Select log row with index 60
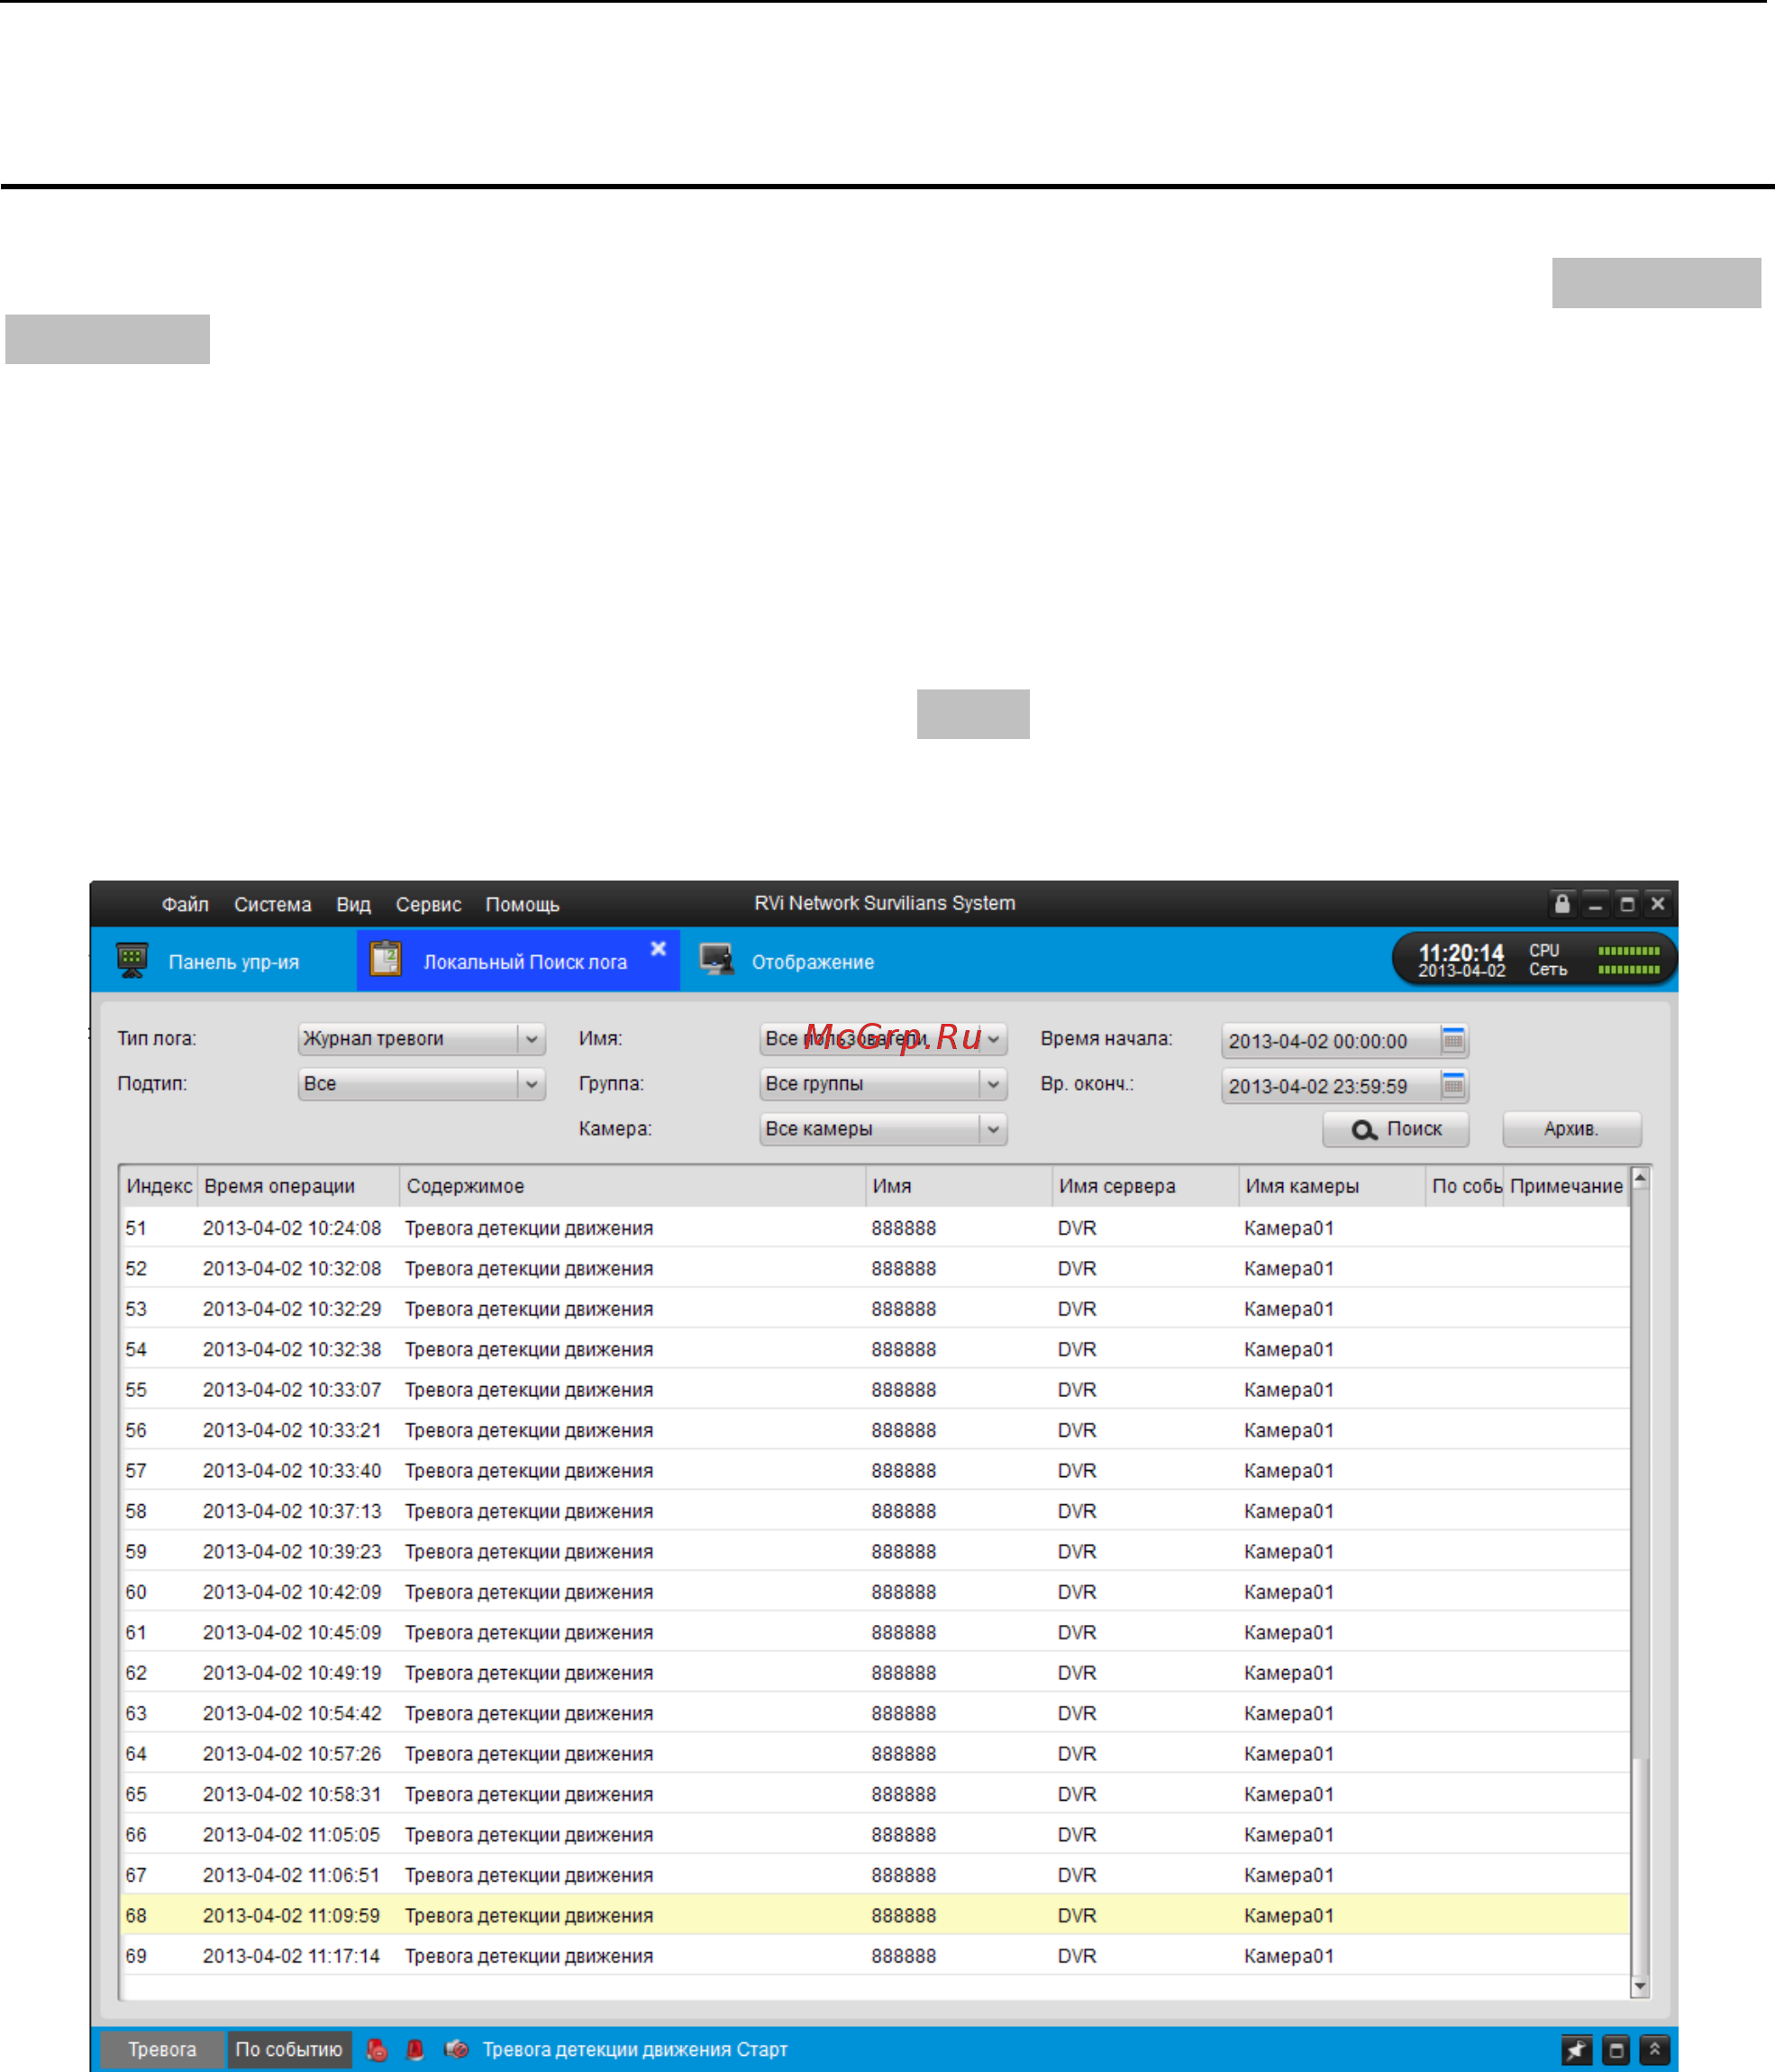 pyautogui.click(x=875, y=1592)
